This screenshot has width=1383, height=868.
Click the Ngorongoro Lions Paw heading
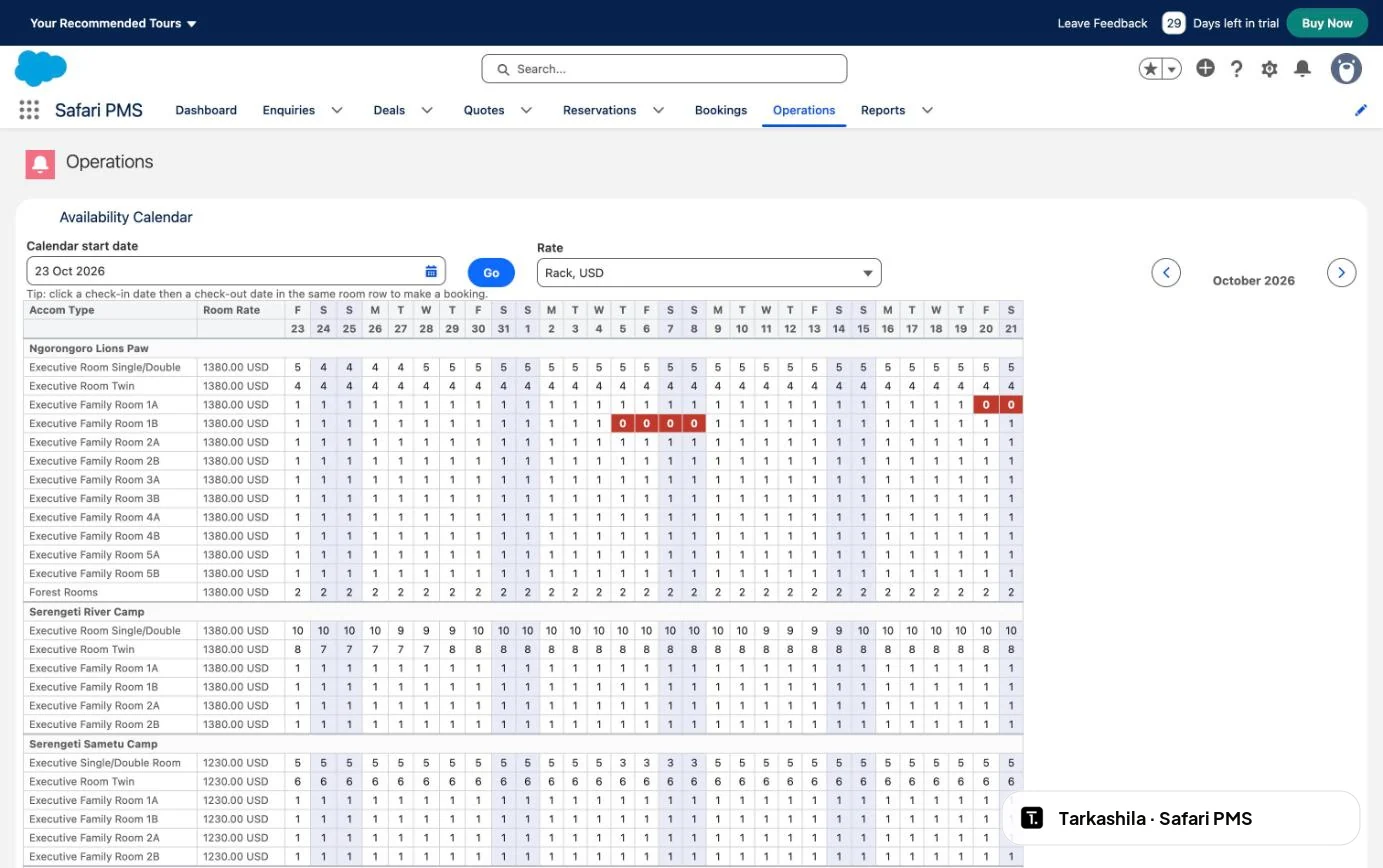pos(89,348)
